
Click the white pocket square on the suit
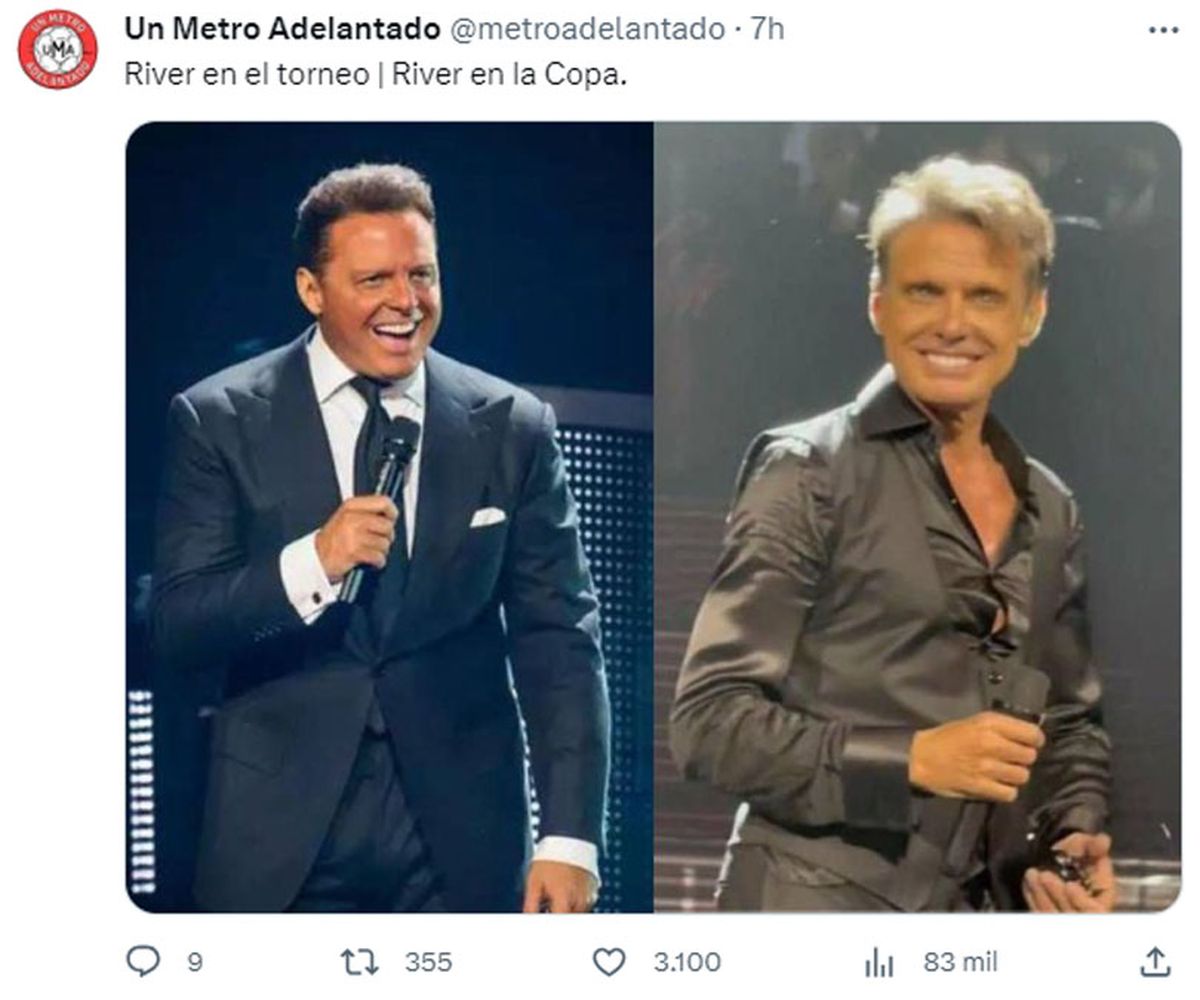(x=488, y=516)
